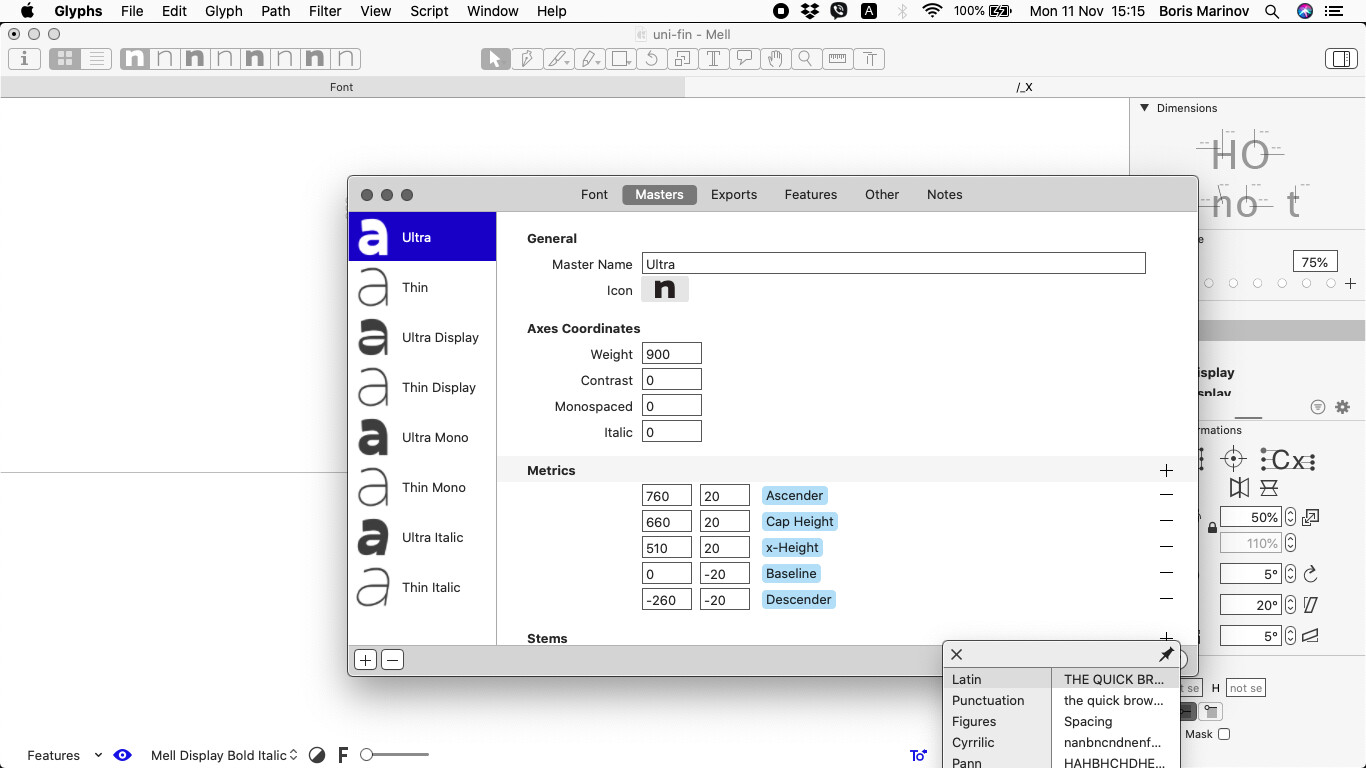The width and height of the screenshot is (1366, 768).
Task: Collapse the Dimensions panel section
Action: (x=1144, y=108)
